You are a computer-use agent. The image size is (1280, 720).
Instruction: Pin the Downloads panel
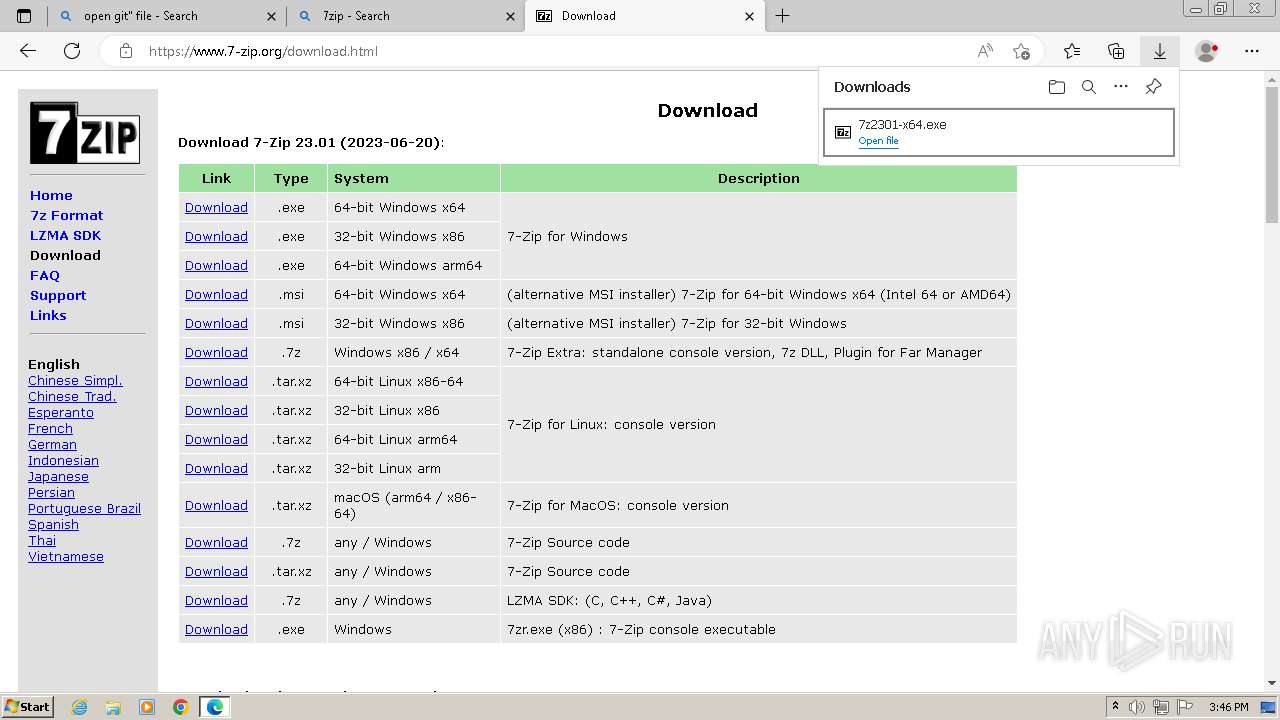pyautogui.click(x=1153, y=87)
